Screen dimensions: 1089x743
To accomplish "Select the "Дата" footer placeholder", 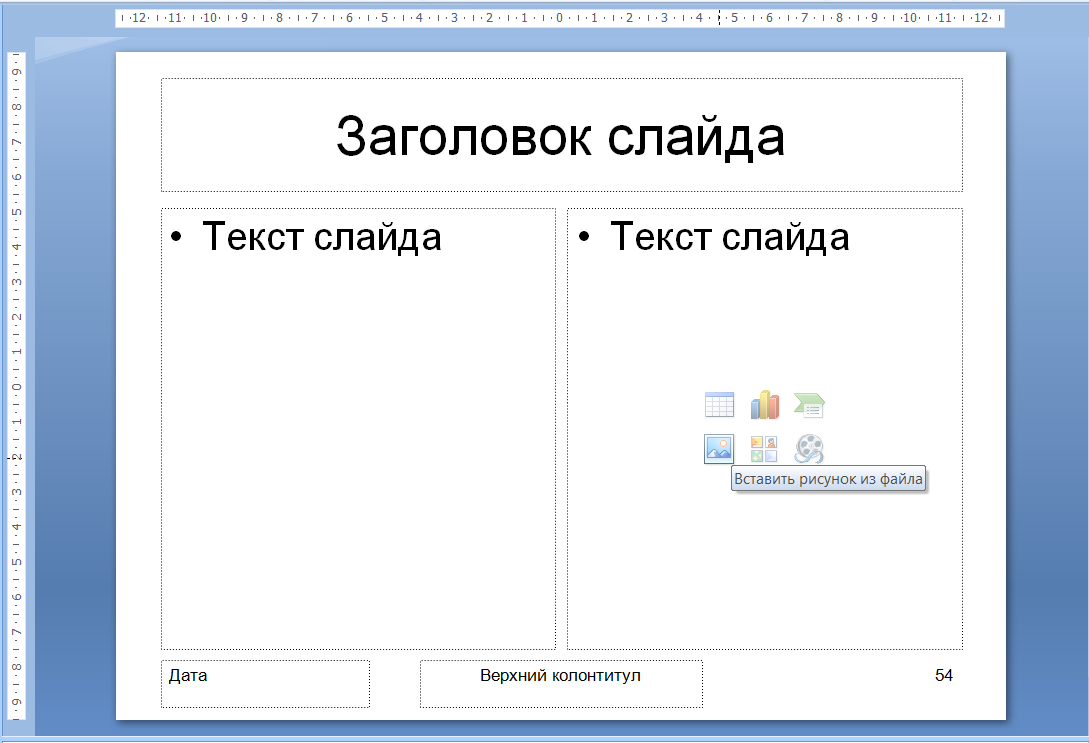I will point(265,684).
